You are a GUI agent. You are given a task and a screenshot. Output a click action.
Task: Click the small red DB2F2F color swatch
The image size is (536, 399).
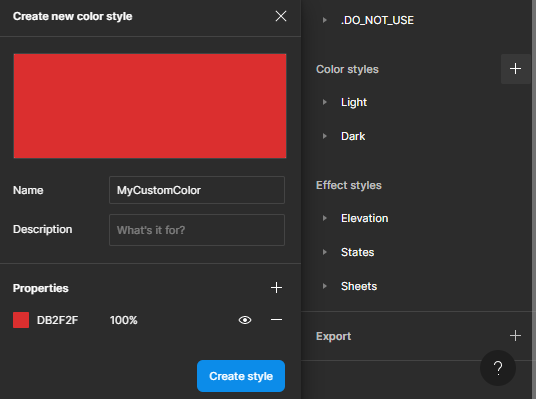(x=21, y=320)
